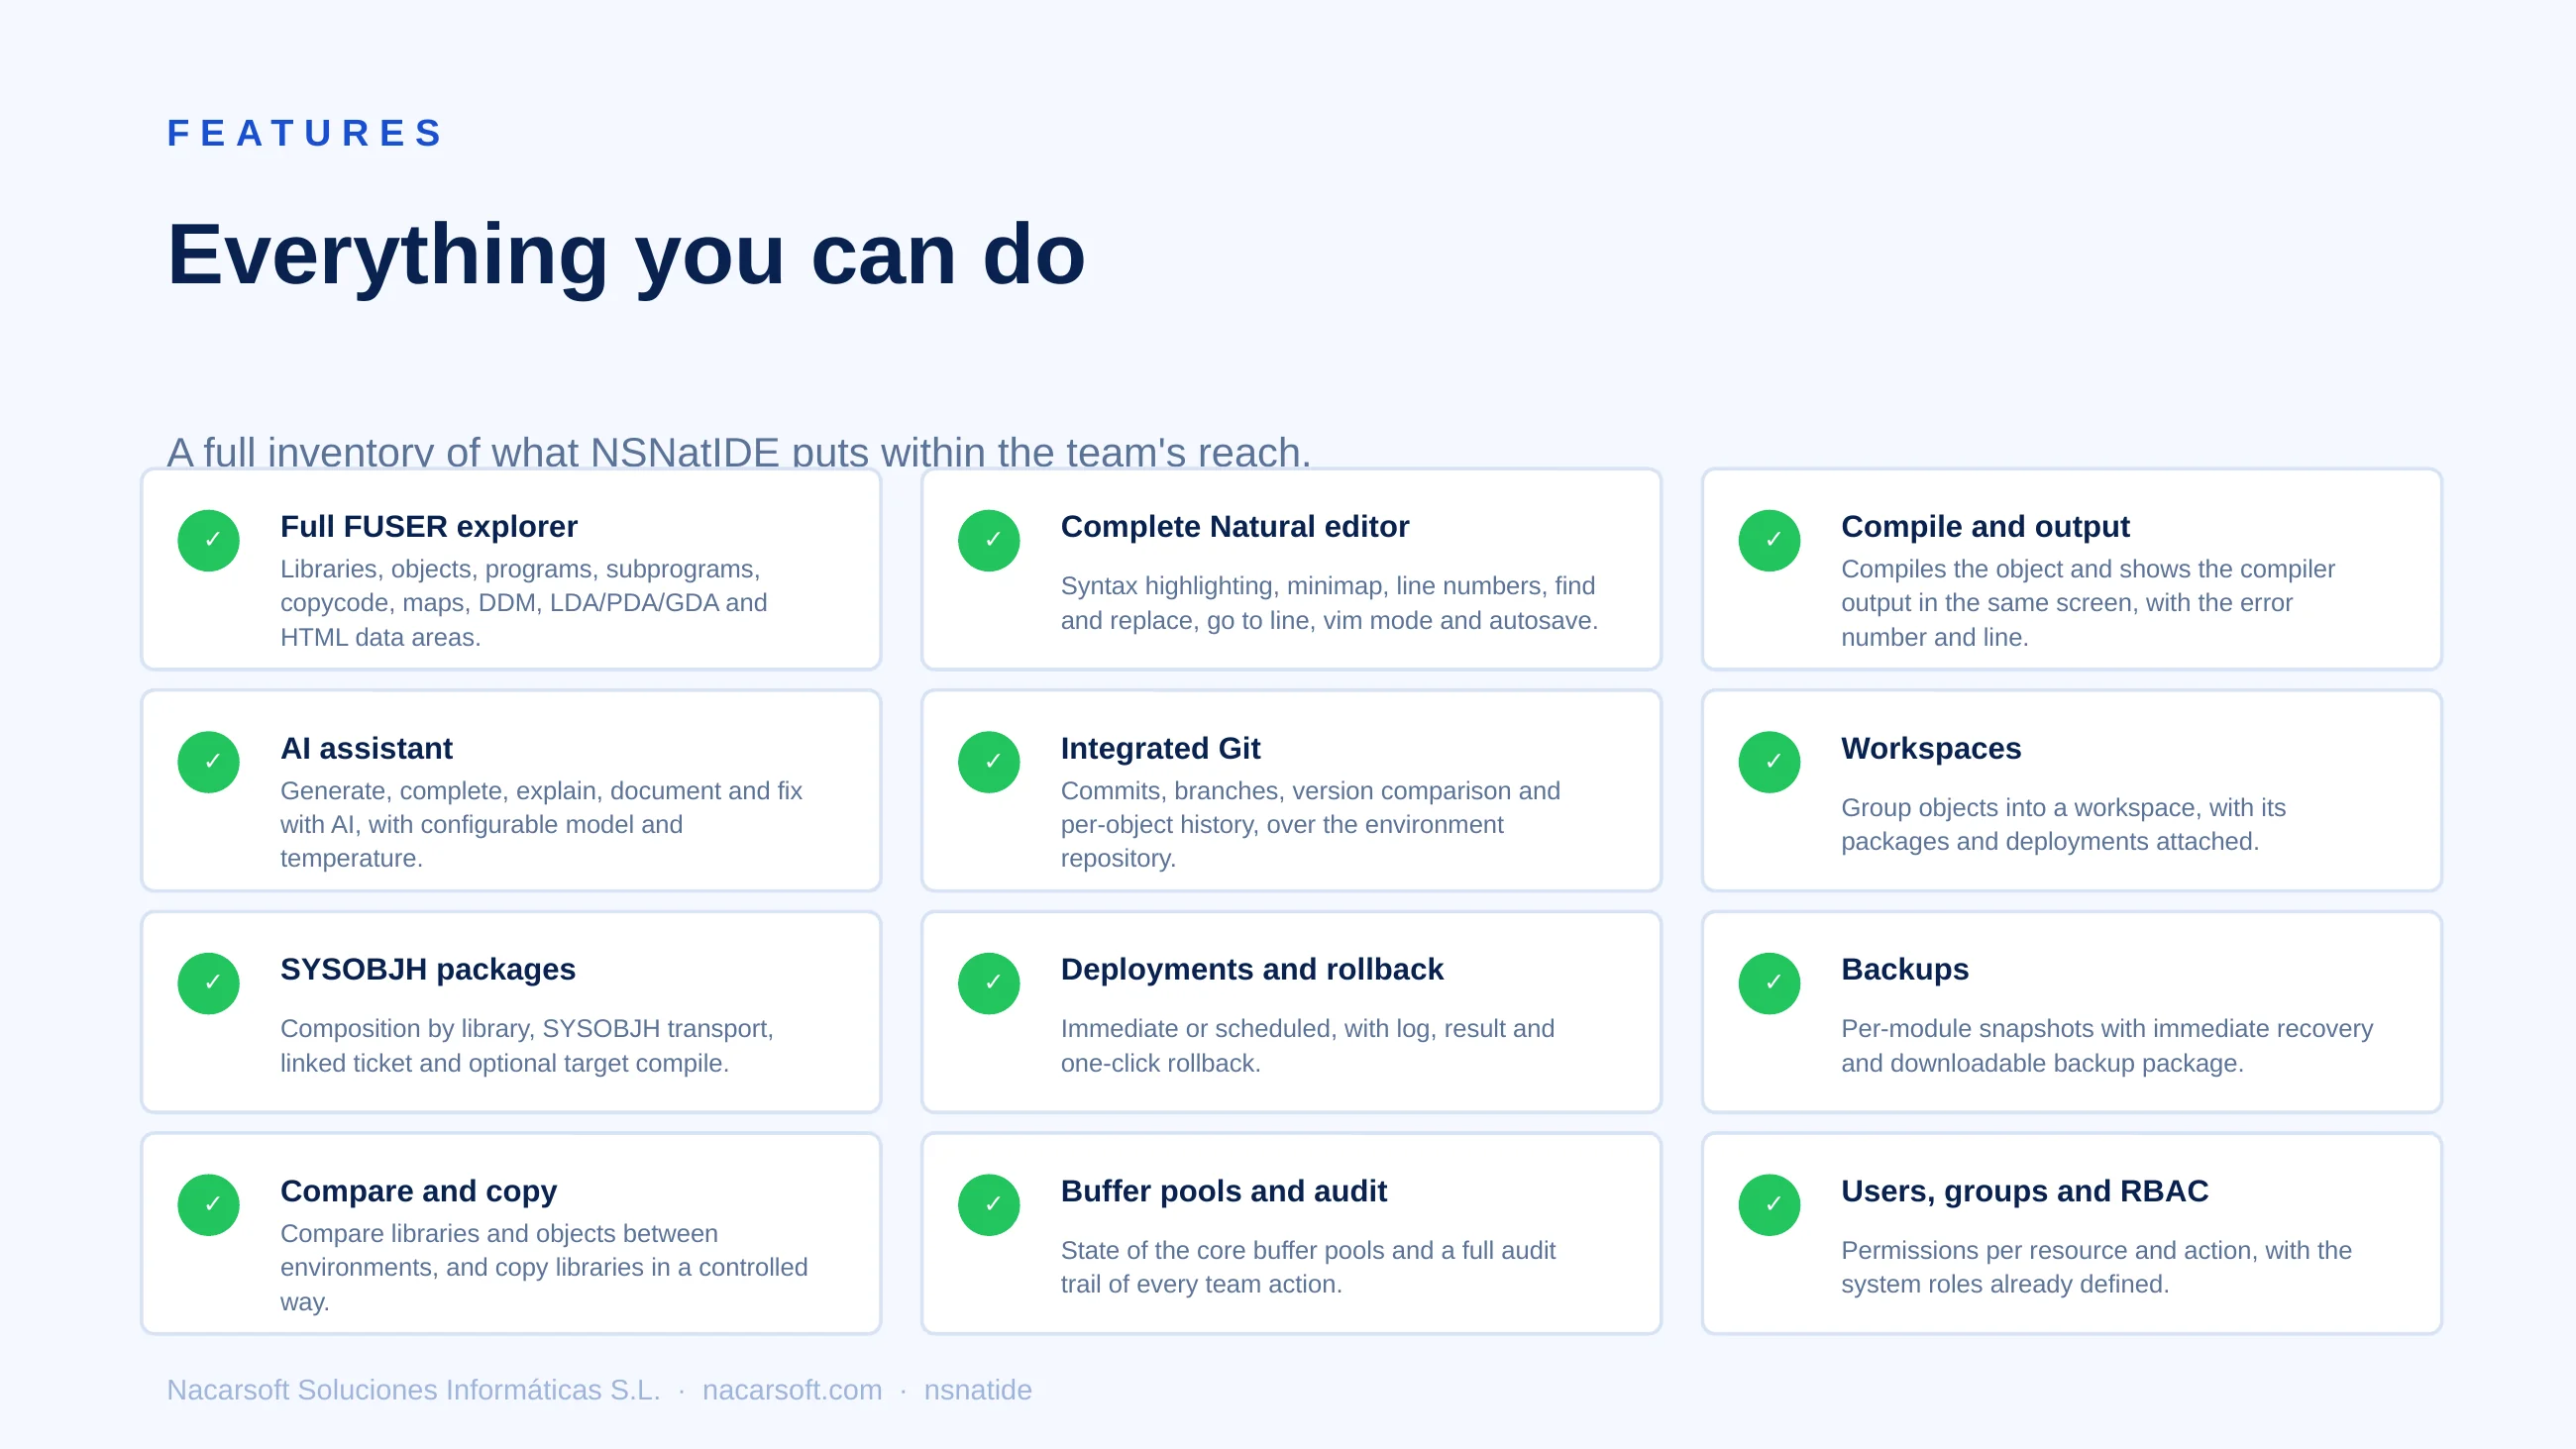This screenshot has height=1449, width=2576.
Task: Select the Deployments and rollback check icon
Action: coord(988,983)
